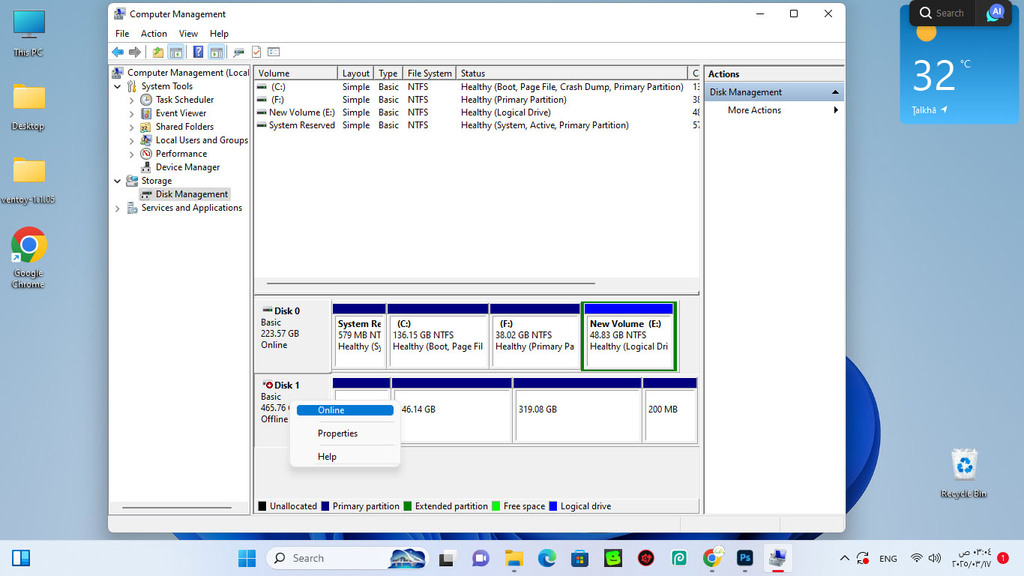Viewport: 1024px width, 576px height.
Task: Select the (F:) 38.02 GB partition block
Action: click(535, 336)
